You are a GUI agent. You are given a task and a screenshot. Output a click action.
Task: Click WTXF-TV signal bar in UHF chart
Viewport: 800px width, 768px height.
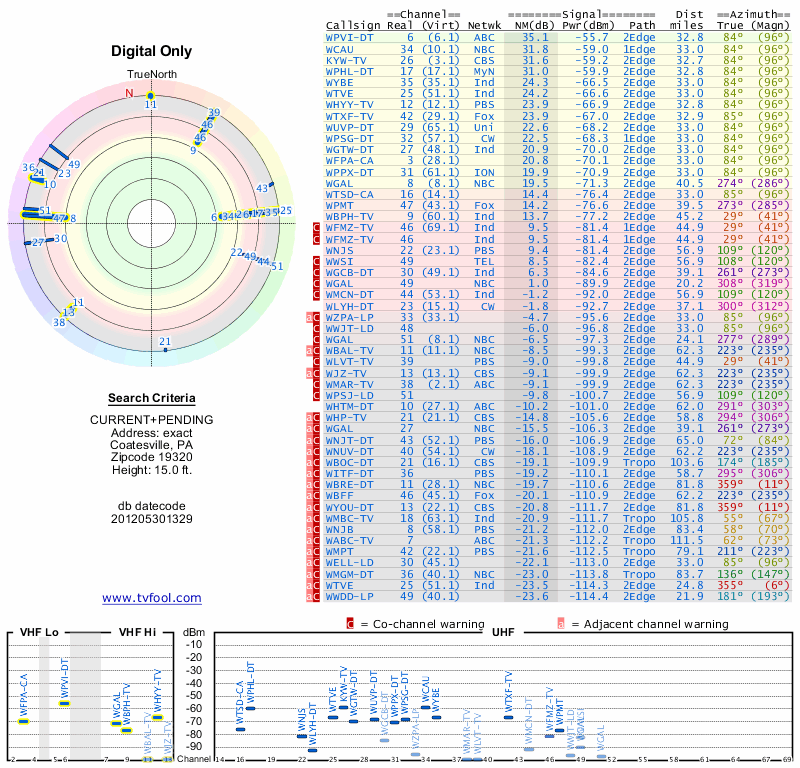point(508,717)
